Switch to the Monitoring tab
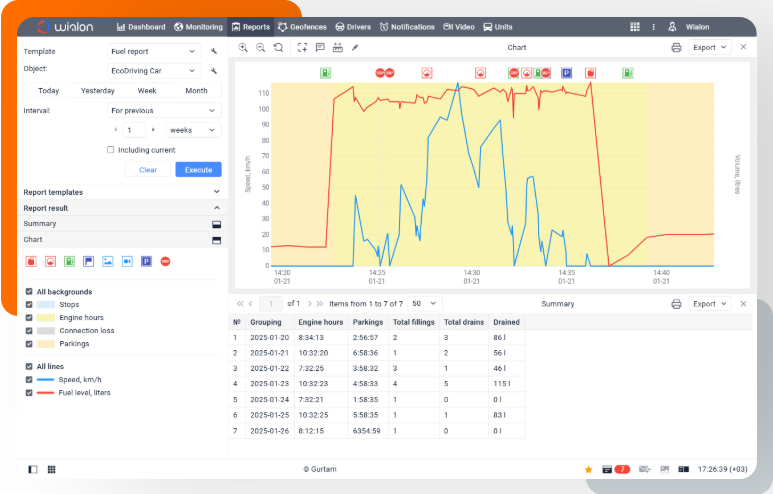The width and height of the screenshot is (773, 494). click(198, 27)
